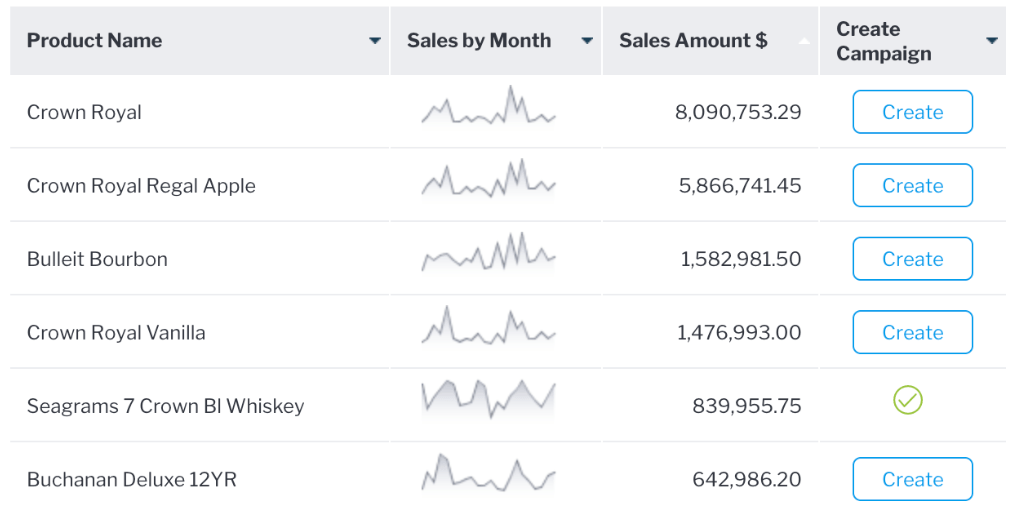Click the Seagrams 7 Crown sparkline chart
The width and height of the screenshot is (1014, 514).
pos(488,399)
